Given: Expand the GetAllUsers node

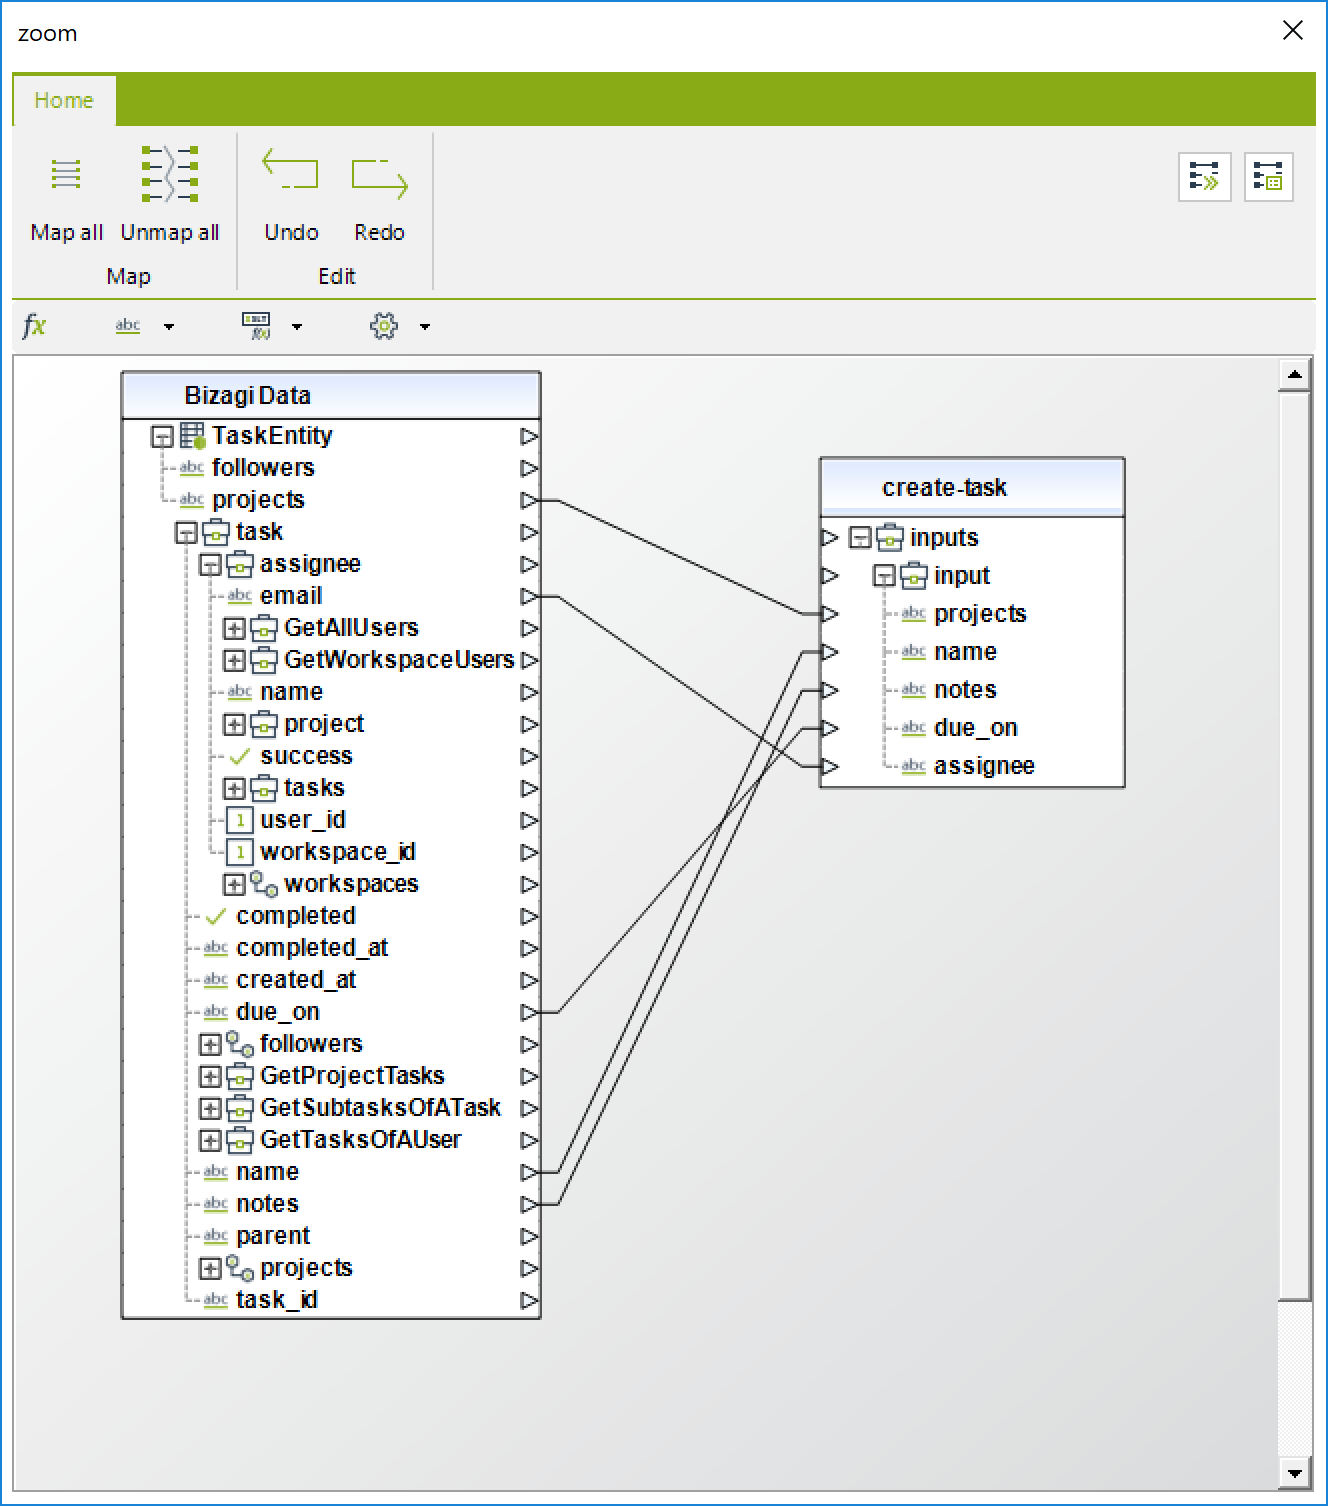Looking at the screenshot, I should click(234, 628).
